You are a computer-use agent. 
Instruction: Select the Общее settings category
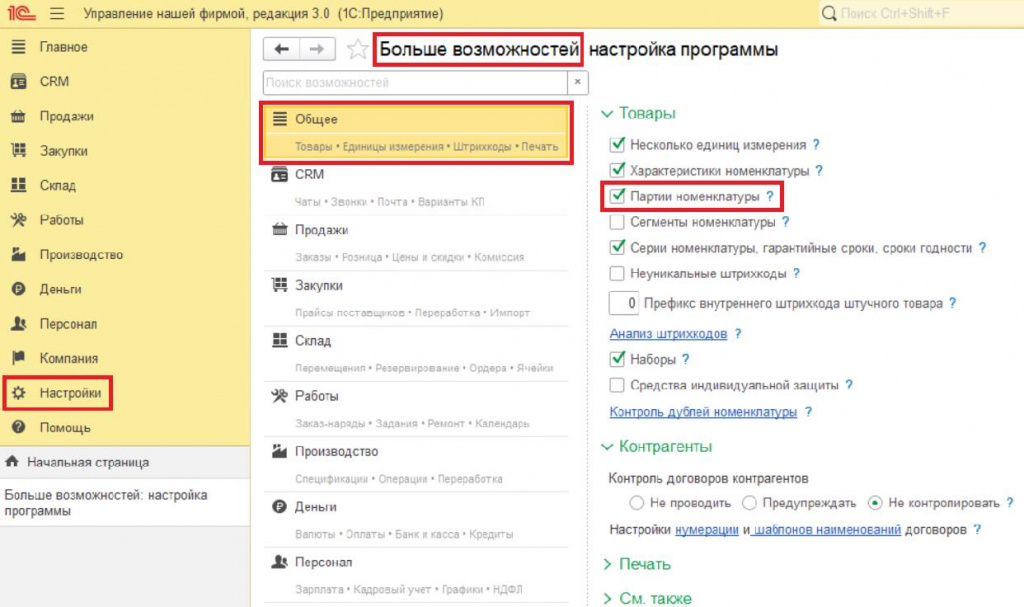[x=416, y=133]
